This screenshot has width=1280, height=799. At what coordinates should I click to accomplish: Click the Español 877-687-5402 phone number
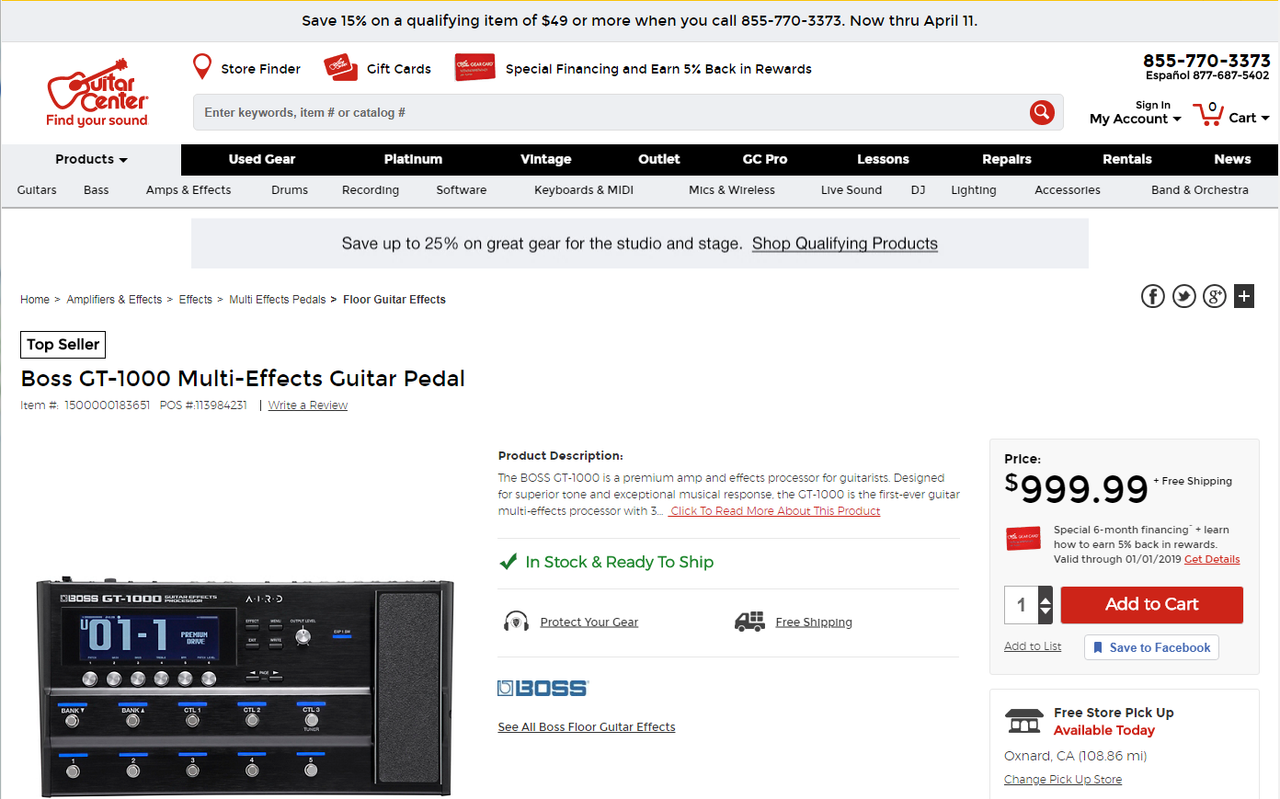[1207, 75]
